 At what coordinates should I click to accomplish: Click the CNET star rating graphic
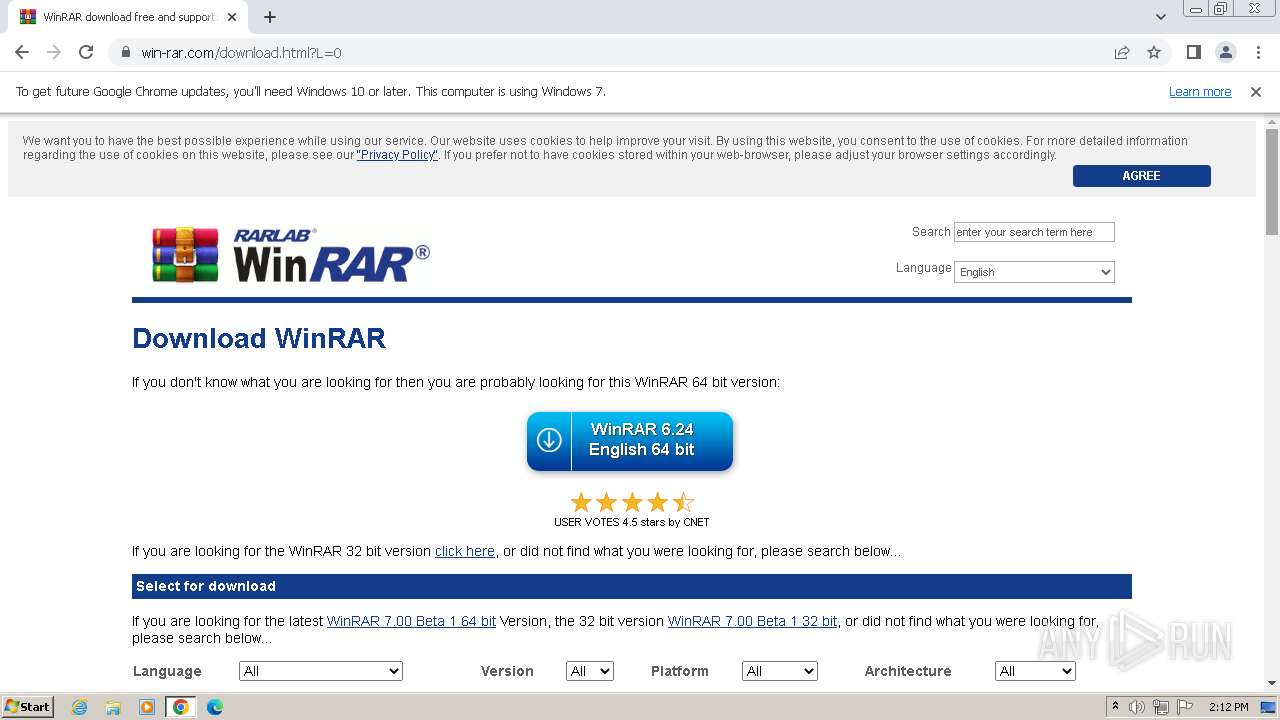point(632,502)
